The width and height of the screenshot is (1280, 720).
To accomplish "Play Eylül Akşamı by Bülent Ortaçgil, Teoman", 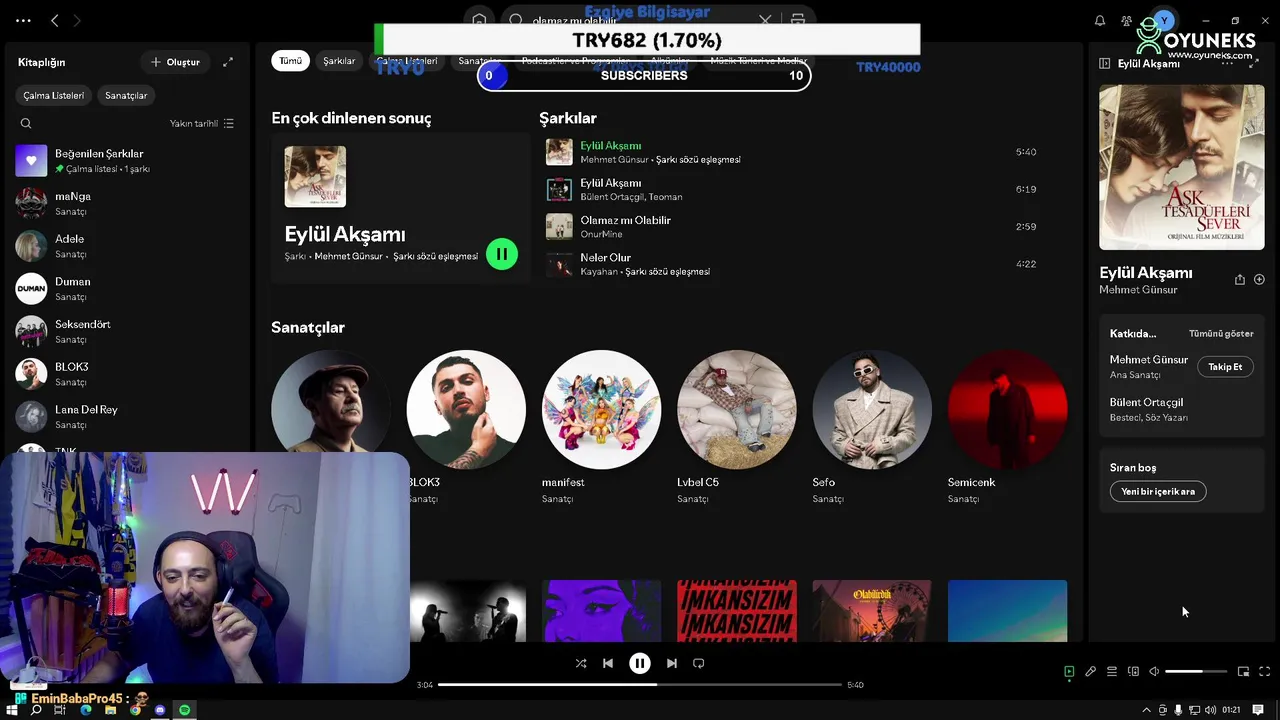I will point(795,189).
